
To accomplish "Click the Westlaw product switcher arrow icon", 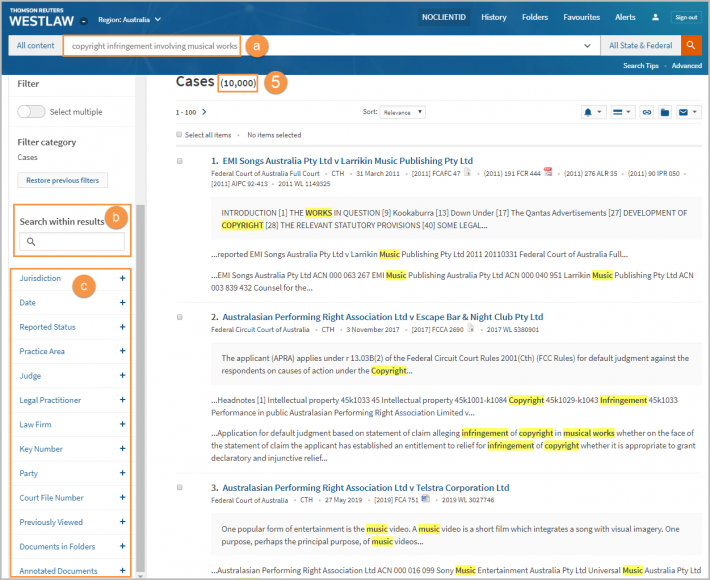I will click(x=84, y=21).
